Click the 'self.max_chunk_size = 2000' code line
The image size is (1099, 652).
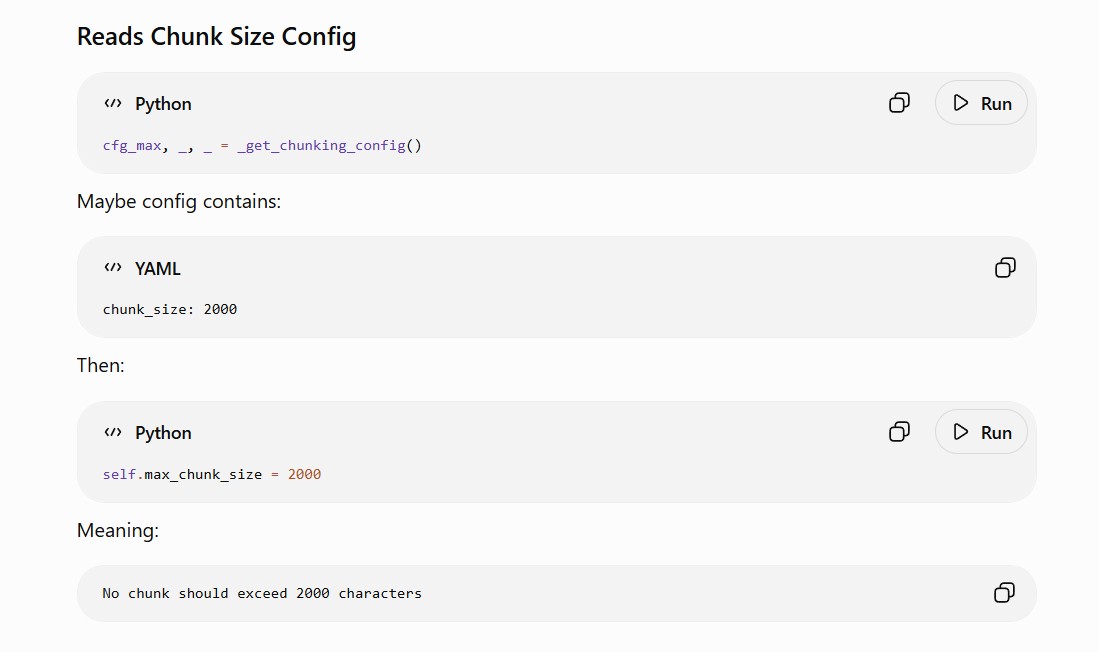[x=212, y=475]
